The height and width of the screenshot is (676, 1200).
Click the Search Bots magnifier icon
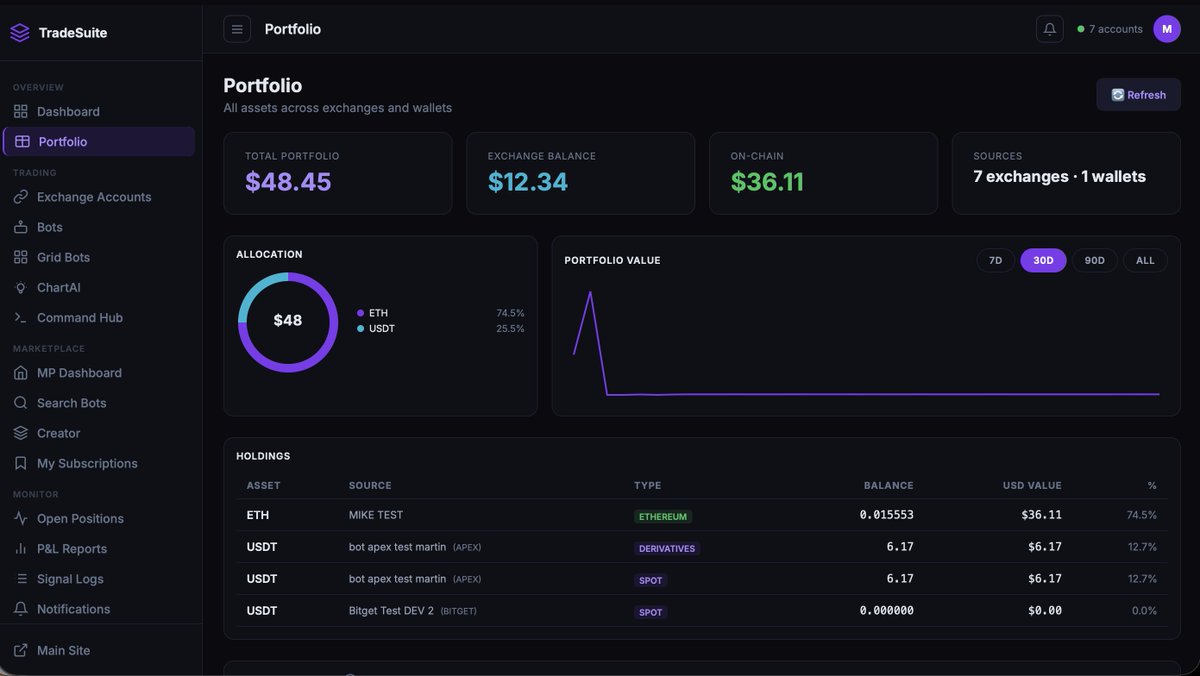point(21,403)
